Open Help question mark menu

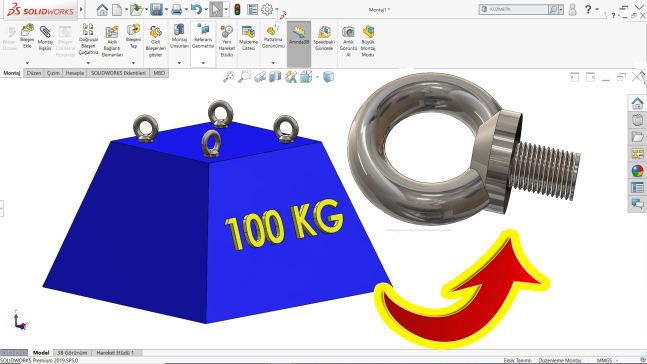588,9
